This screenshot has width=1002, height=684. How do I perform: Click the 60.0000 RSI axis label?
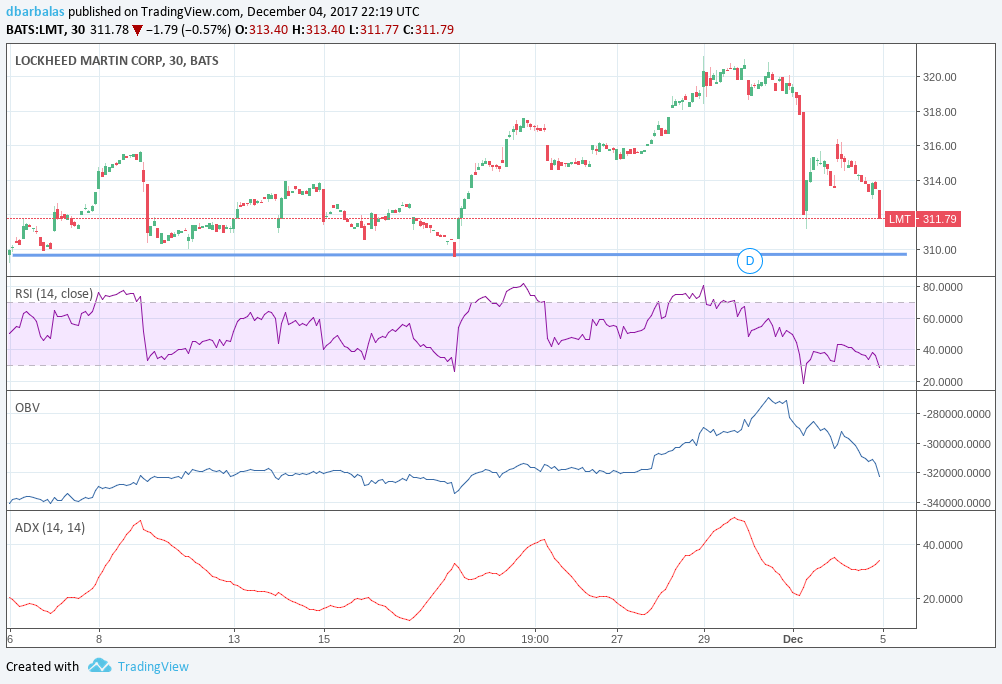[x=942, y=319]
